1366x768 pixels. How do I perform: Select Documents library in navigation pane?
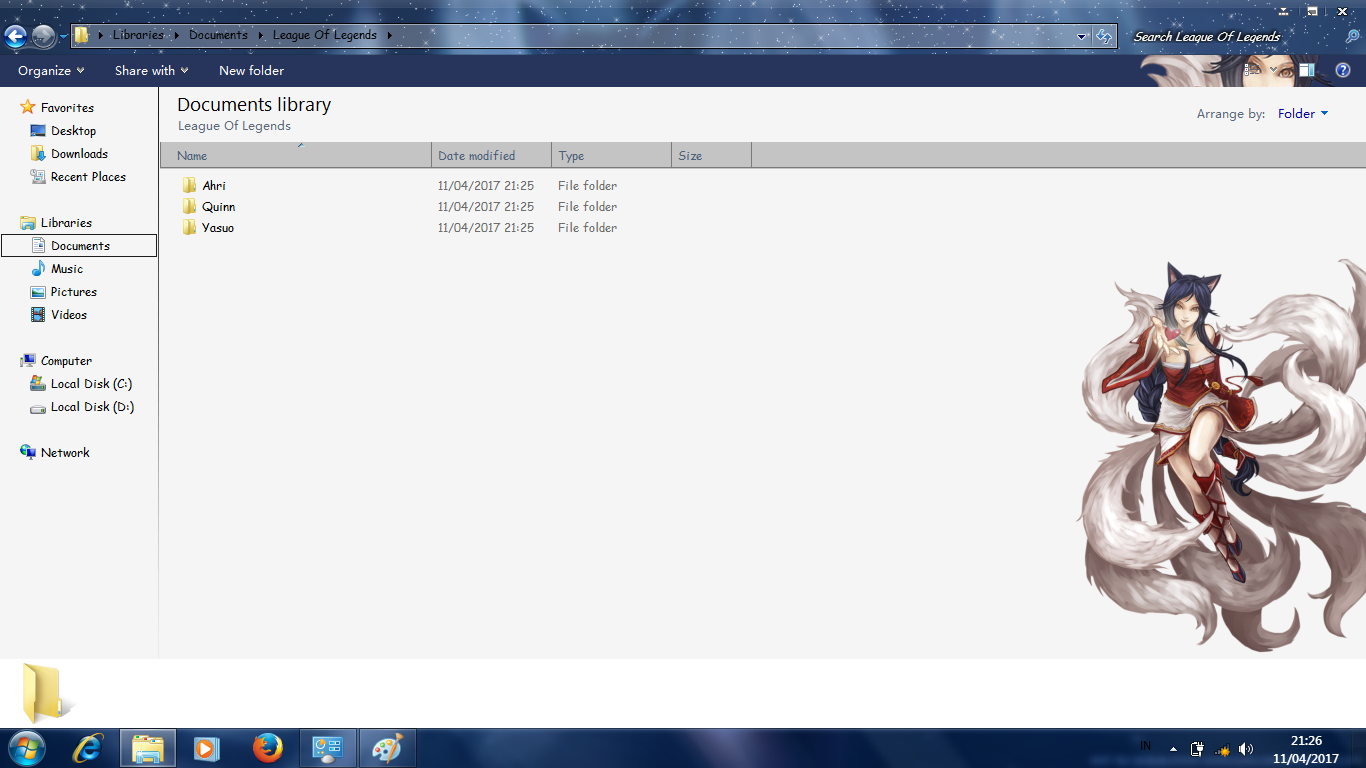(80, 246)
